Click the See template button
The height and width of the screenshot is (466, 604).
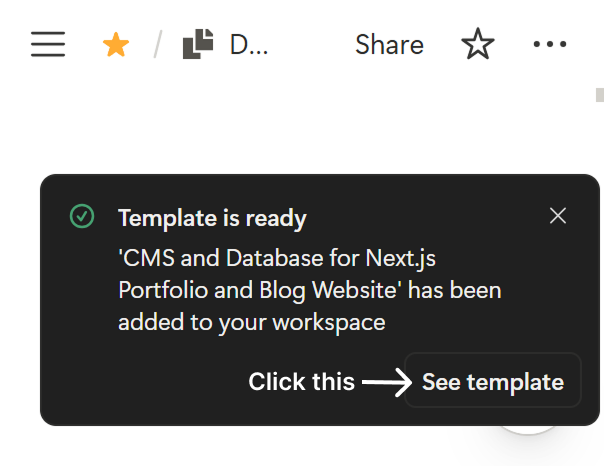[x=493, y=381]
